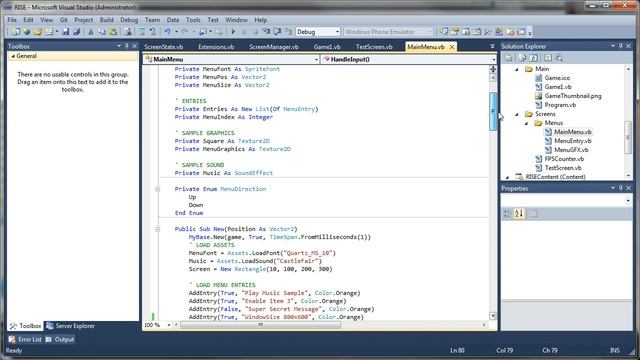
Task: Click the Solution Explorer vertical scrollbar thumb
Action: tap(628, 137)
